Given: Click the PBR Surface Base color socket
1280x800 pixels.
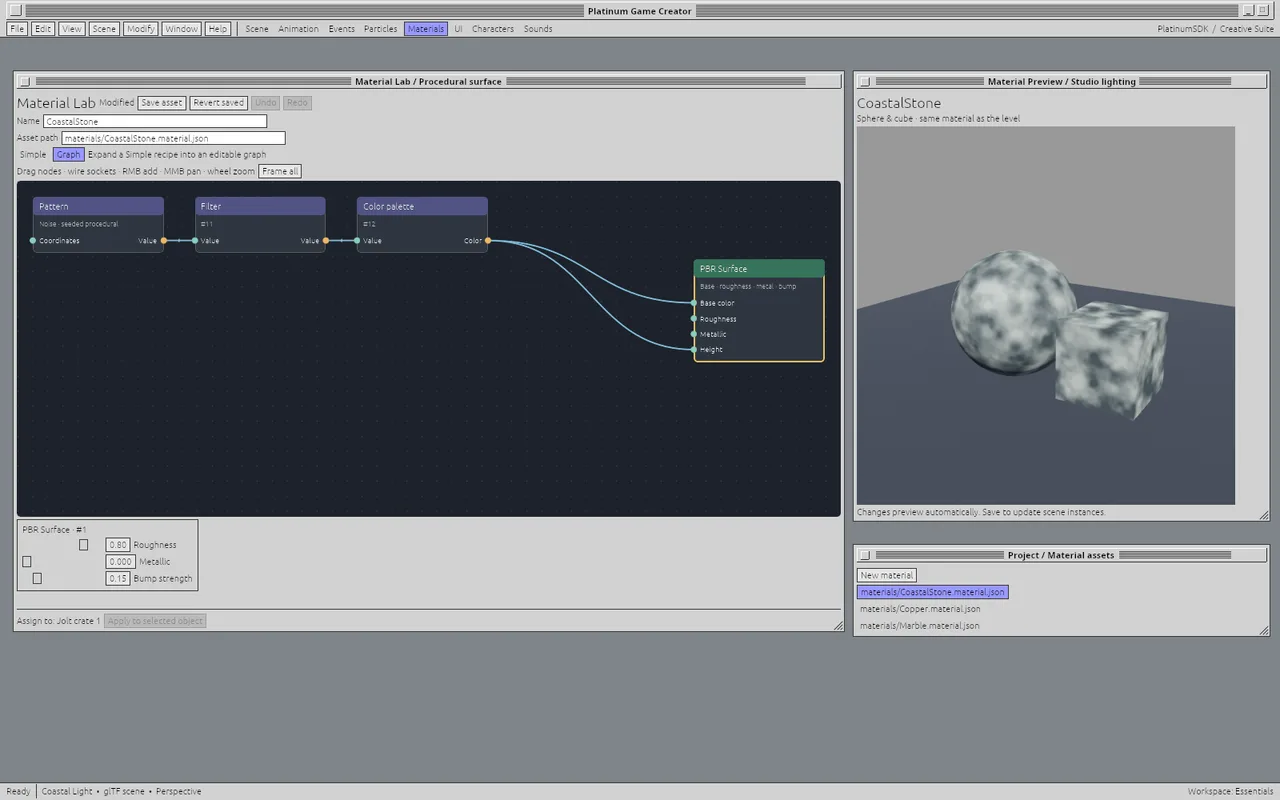Looking at the screenshot, I should click(x=694, y=303).
